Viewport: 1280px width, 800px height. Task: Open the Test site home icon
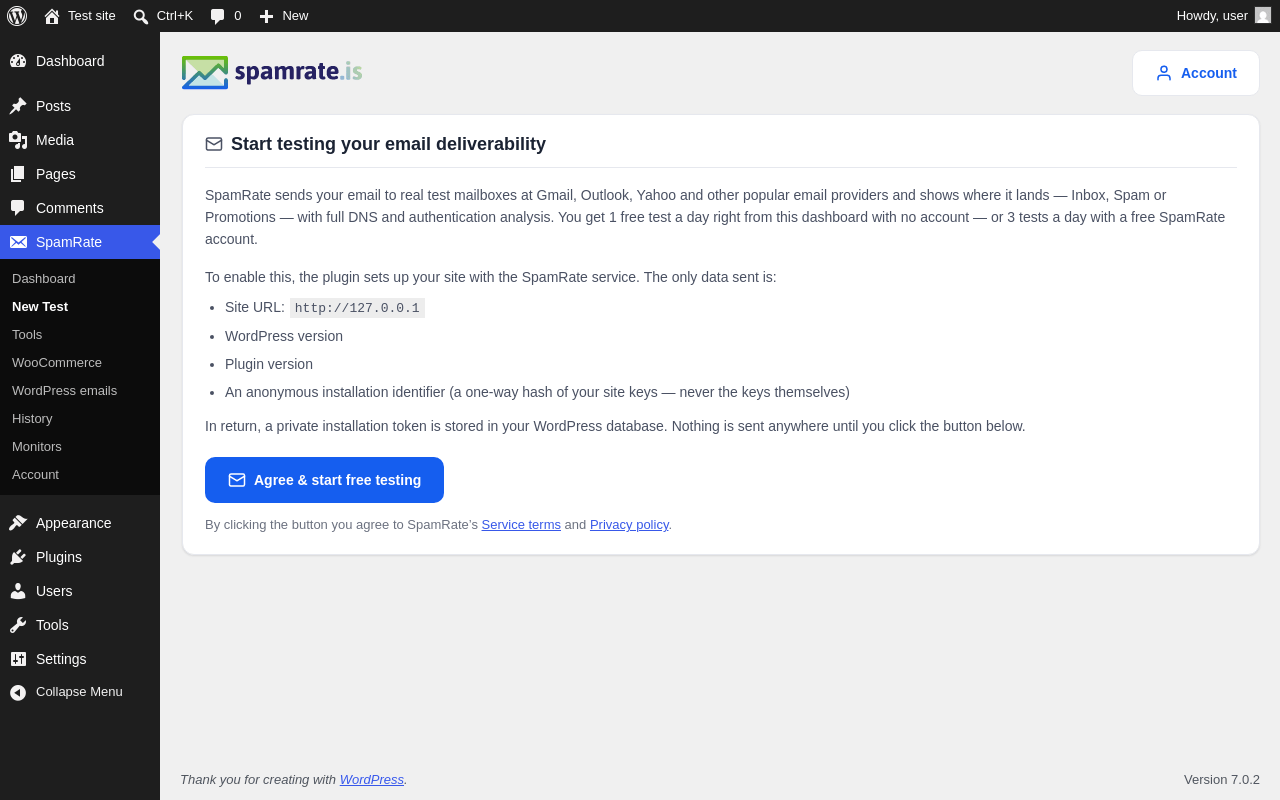pyautogui.click(x=52, y=16)
